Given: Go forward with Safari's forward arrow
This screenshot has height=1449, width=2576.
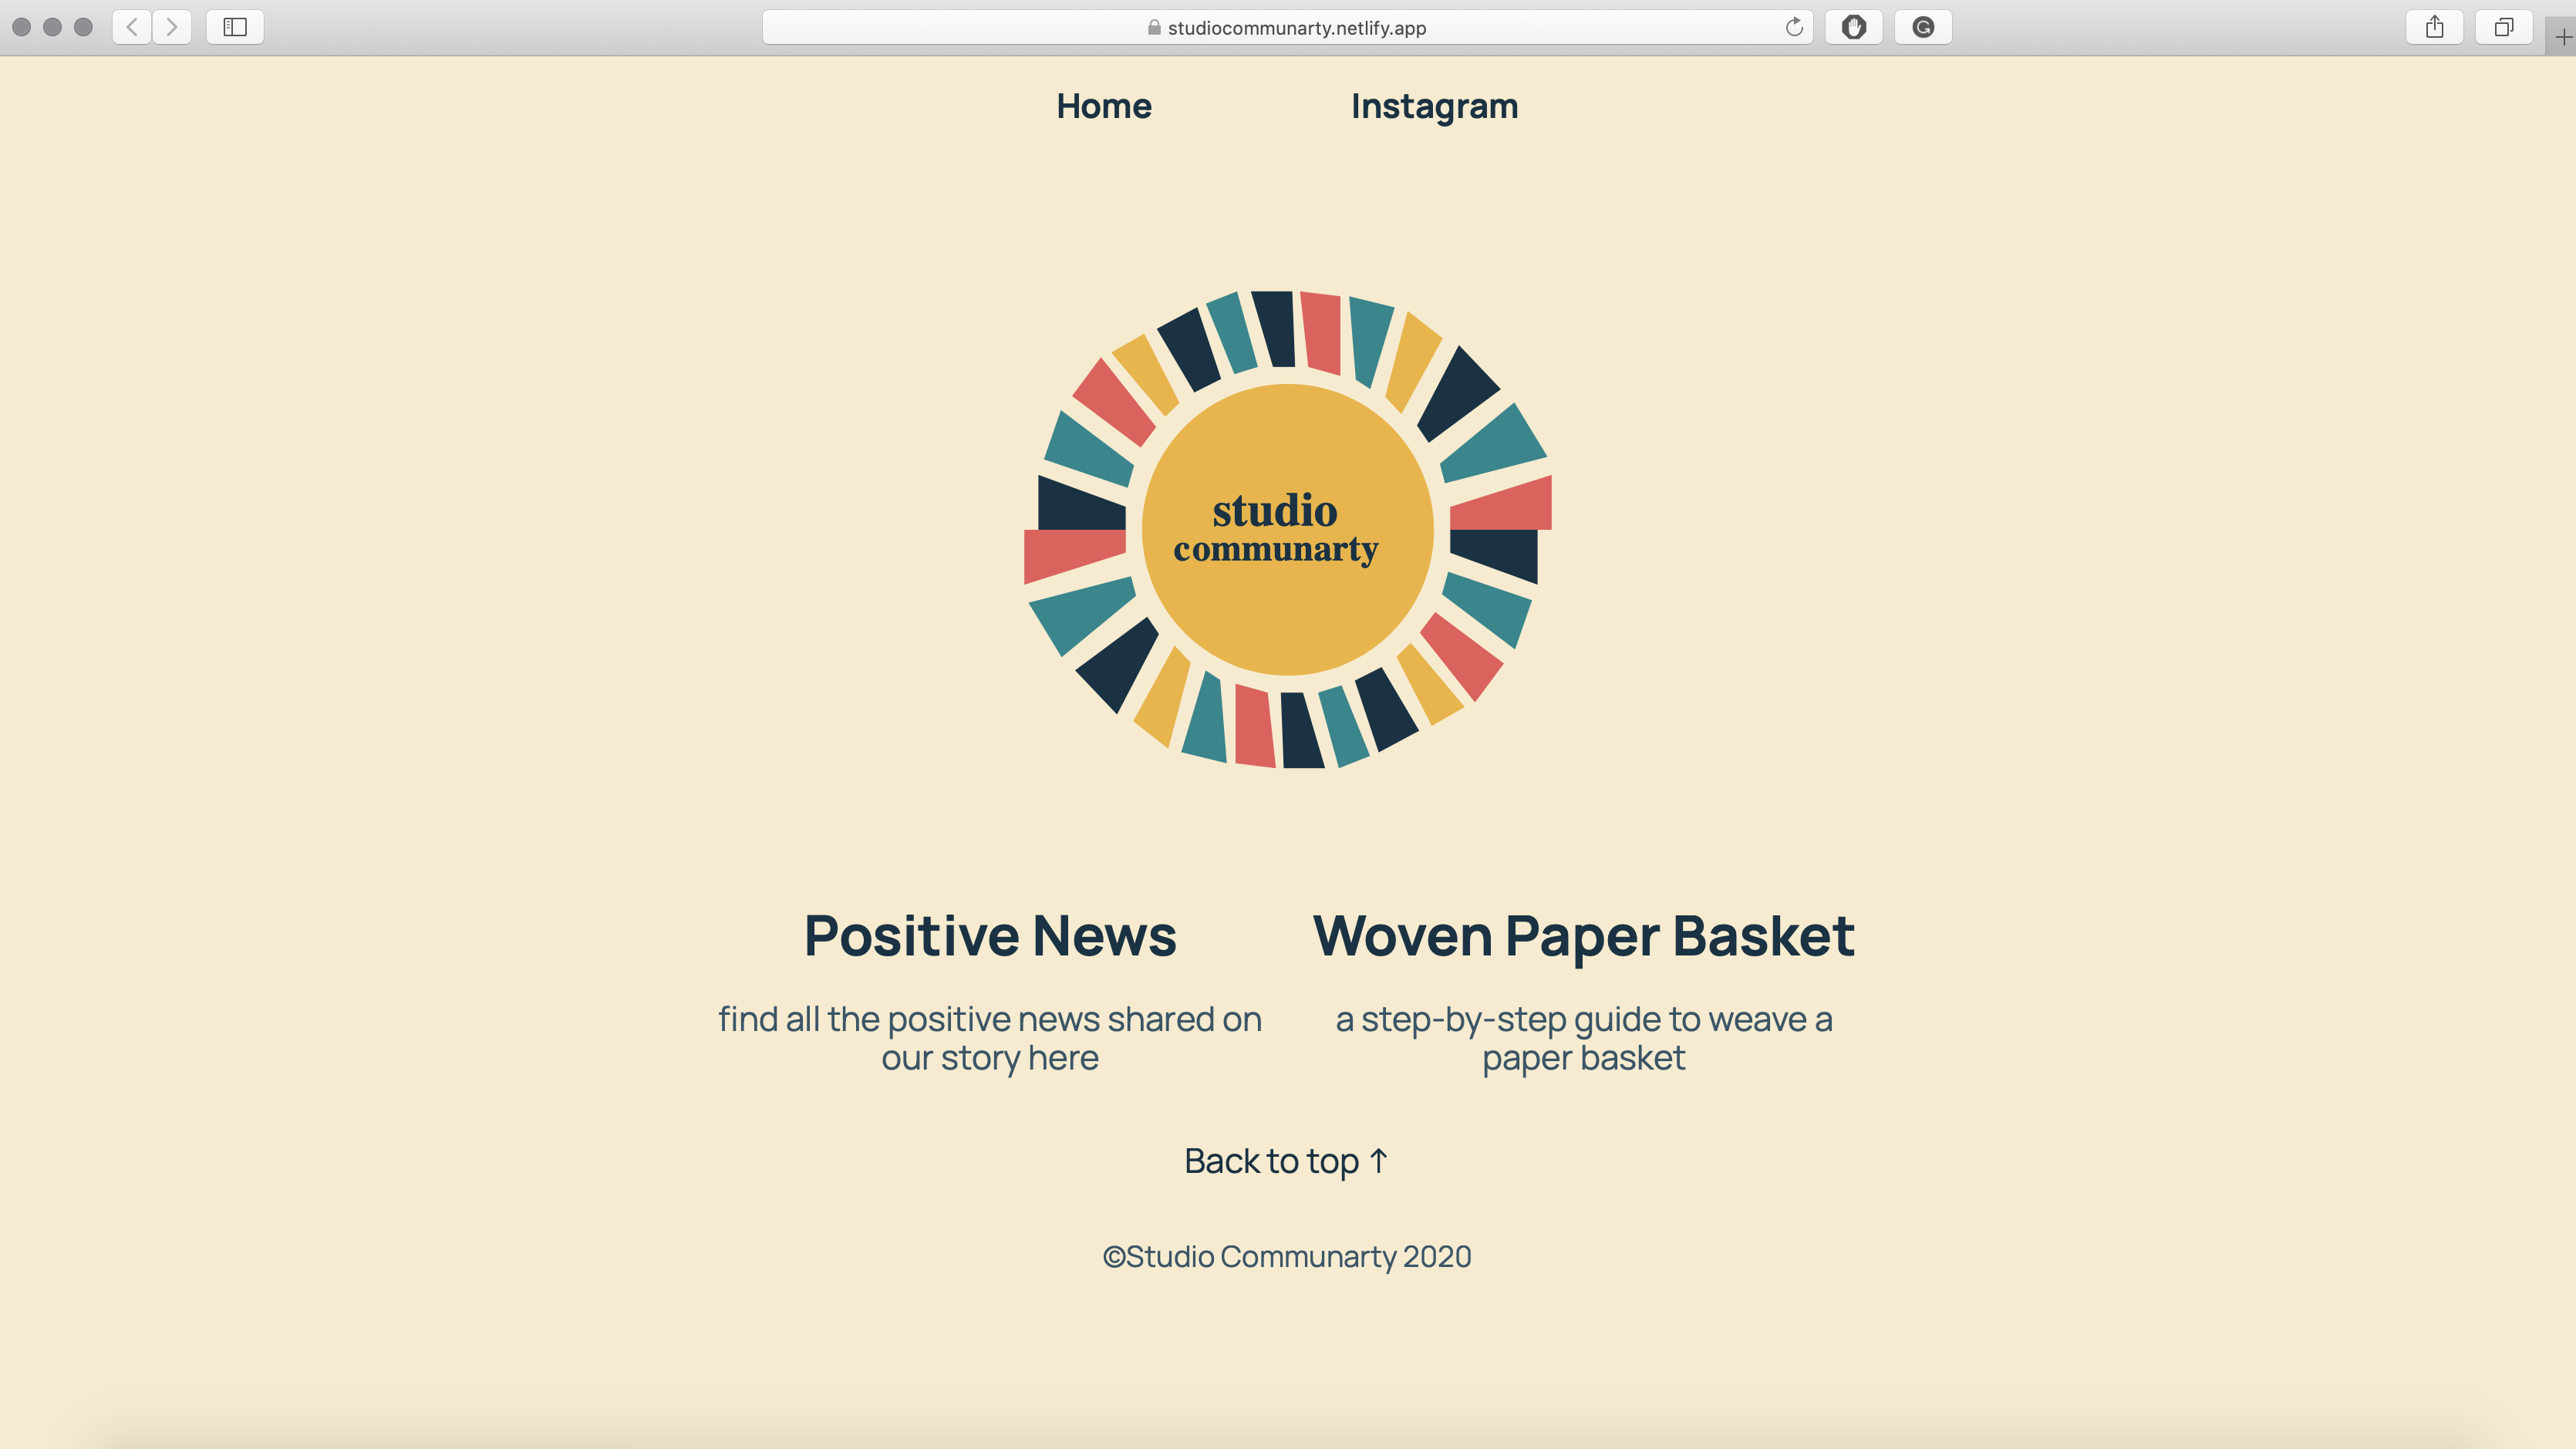Looking at the screenshot, I should (x=172, y=27).
